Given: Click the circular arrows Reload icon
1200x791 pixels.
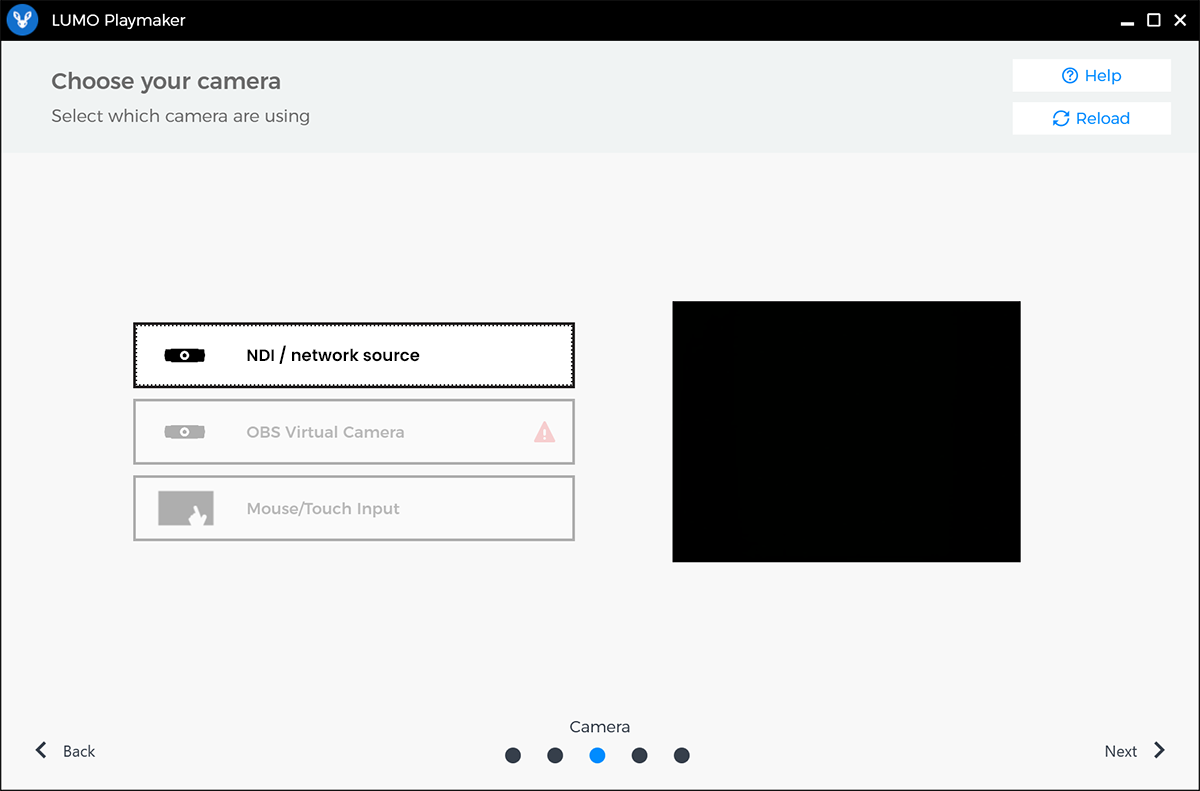Looking at the screenshot, I should [x=1061, y=118].
